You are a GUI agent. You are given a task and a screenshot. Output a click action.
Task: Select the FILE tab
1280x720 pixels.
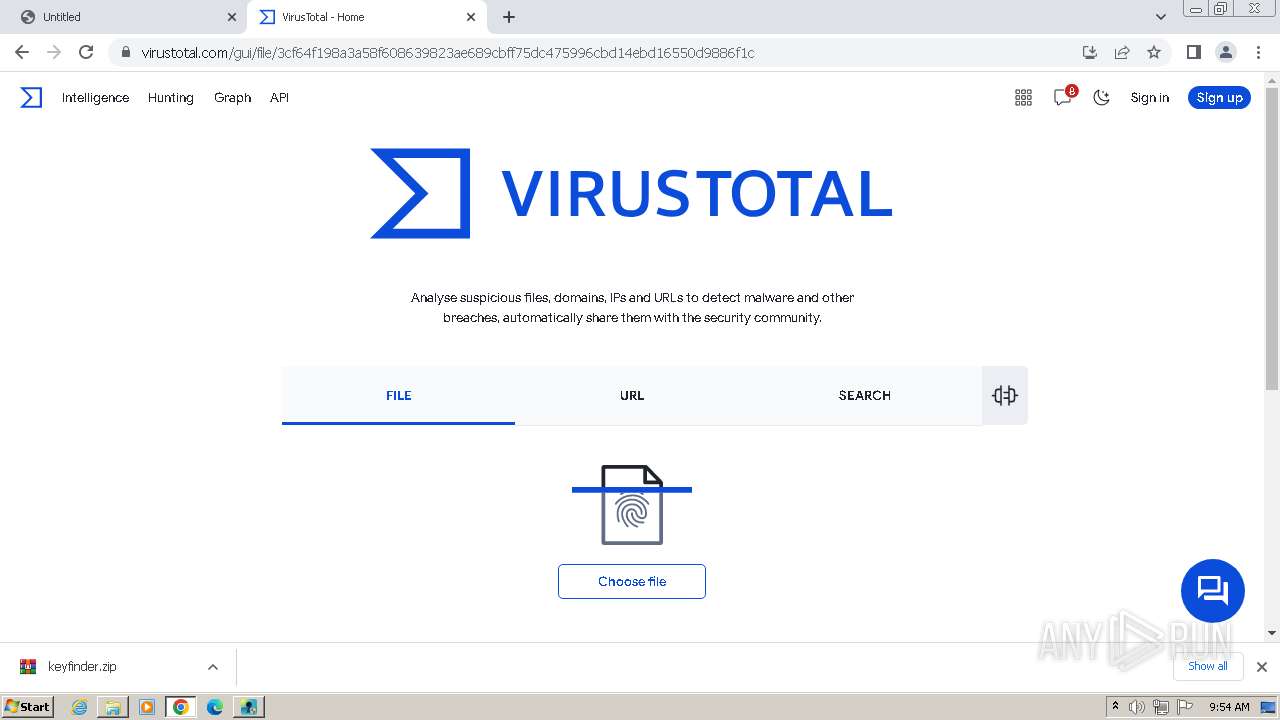tap(398, 395)
